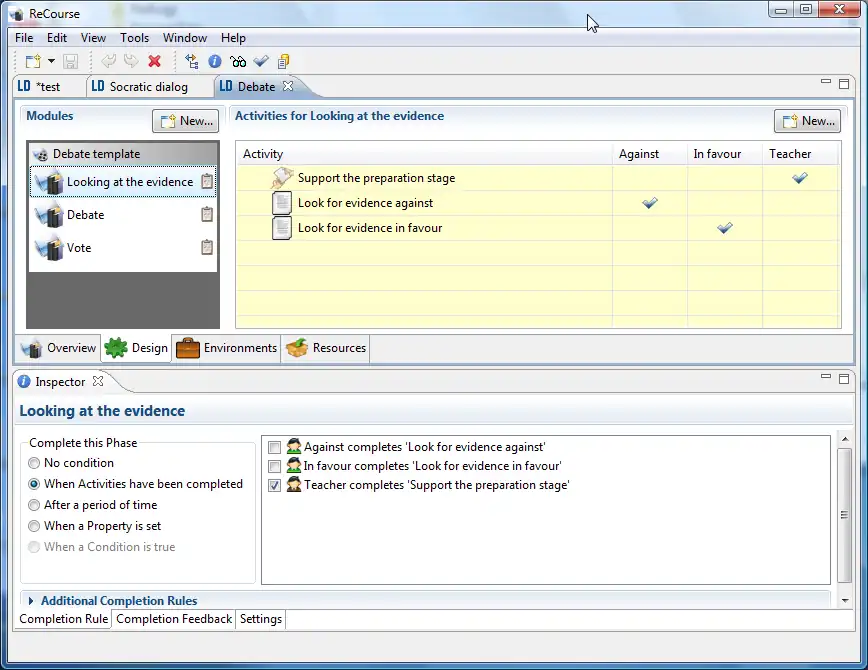The width and height of the screenshot is (868, 670).
Task: Choose 'After a period of time' option
Action: (x=35, y=506)
